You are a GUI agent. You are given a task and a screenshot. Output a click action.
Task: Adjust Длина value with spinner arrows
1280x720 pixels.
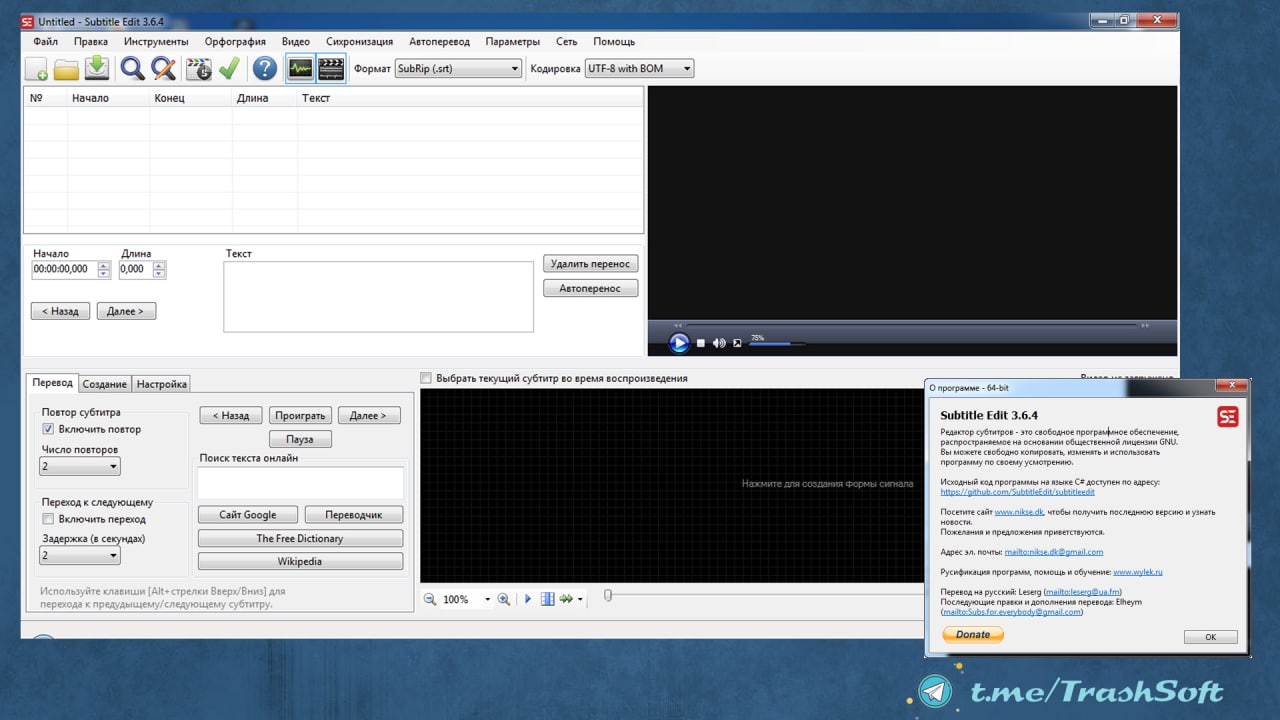pyautogui.click(x=159, y=269)
